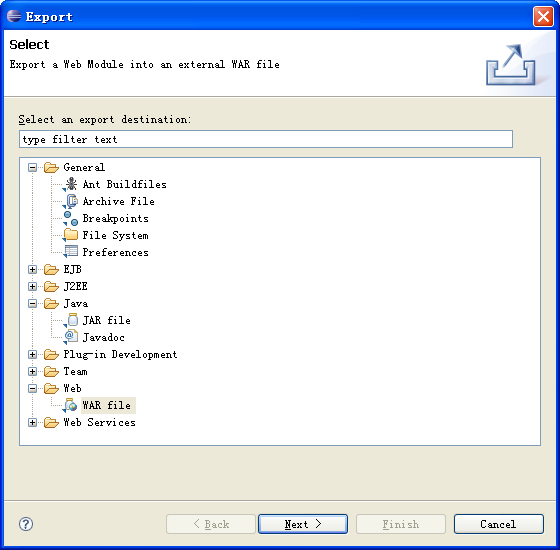
Task: Select the WAR file entry
Action: click(x=106, y=405)
